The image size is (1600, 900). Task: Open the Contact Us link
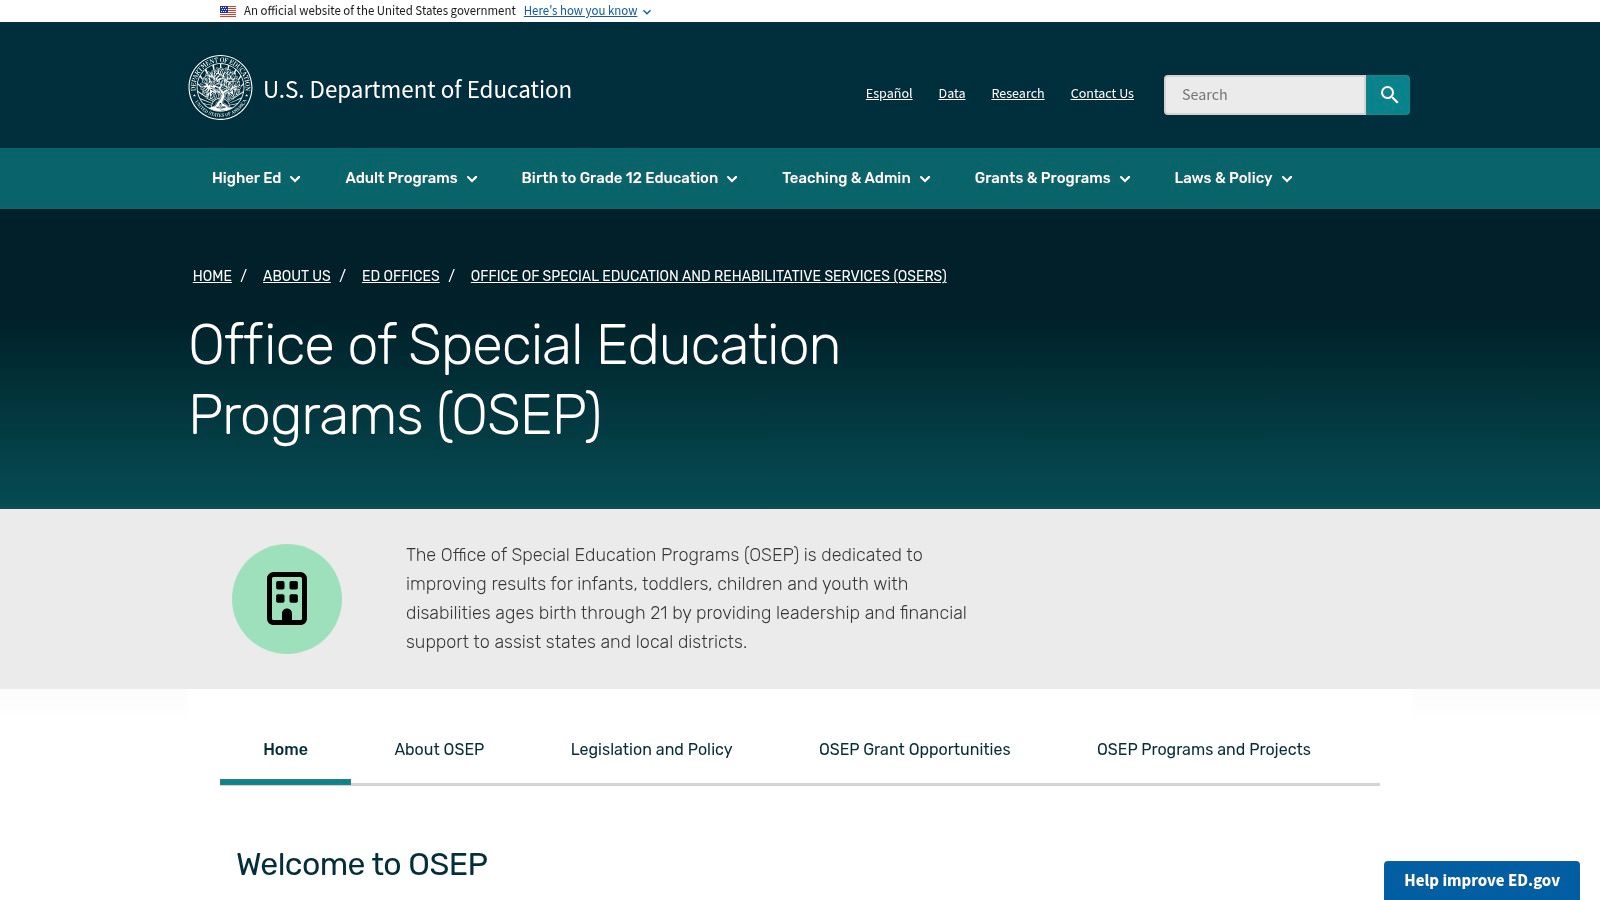(1101, 93)
